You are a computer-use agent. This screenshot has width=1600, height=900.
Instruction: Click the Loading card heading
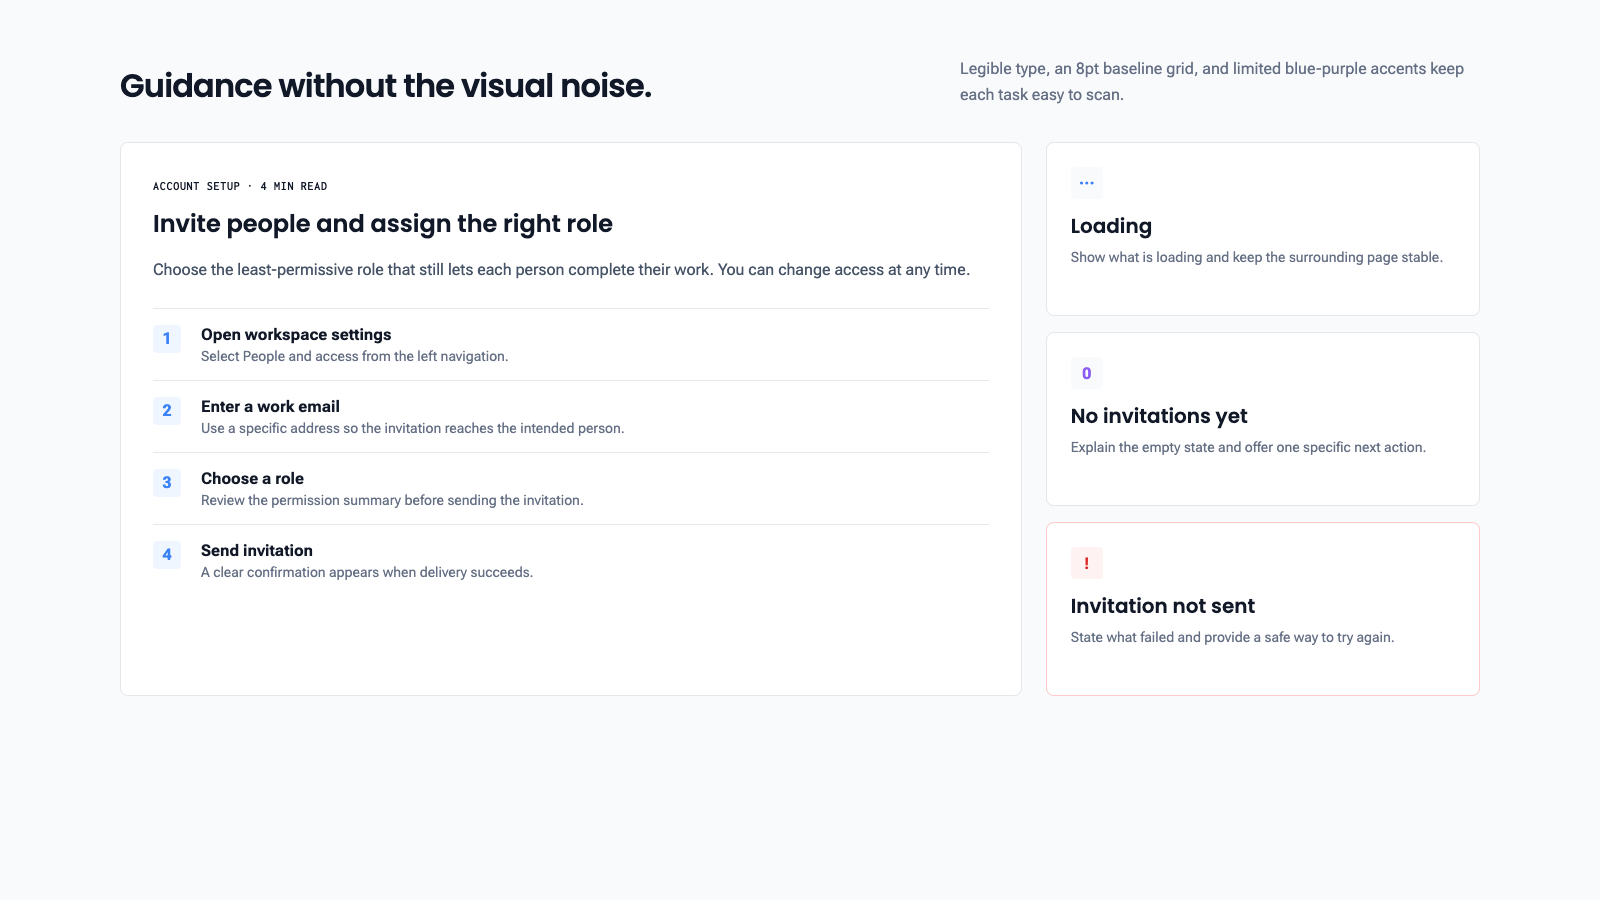coord(1111,226)
